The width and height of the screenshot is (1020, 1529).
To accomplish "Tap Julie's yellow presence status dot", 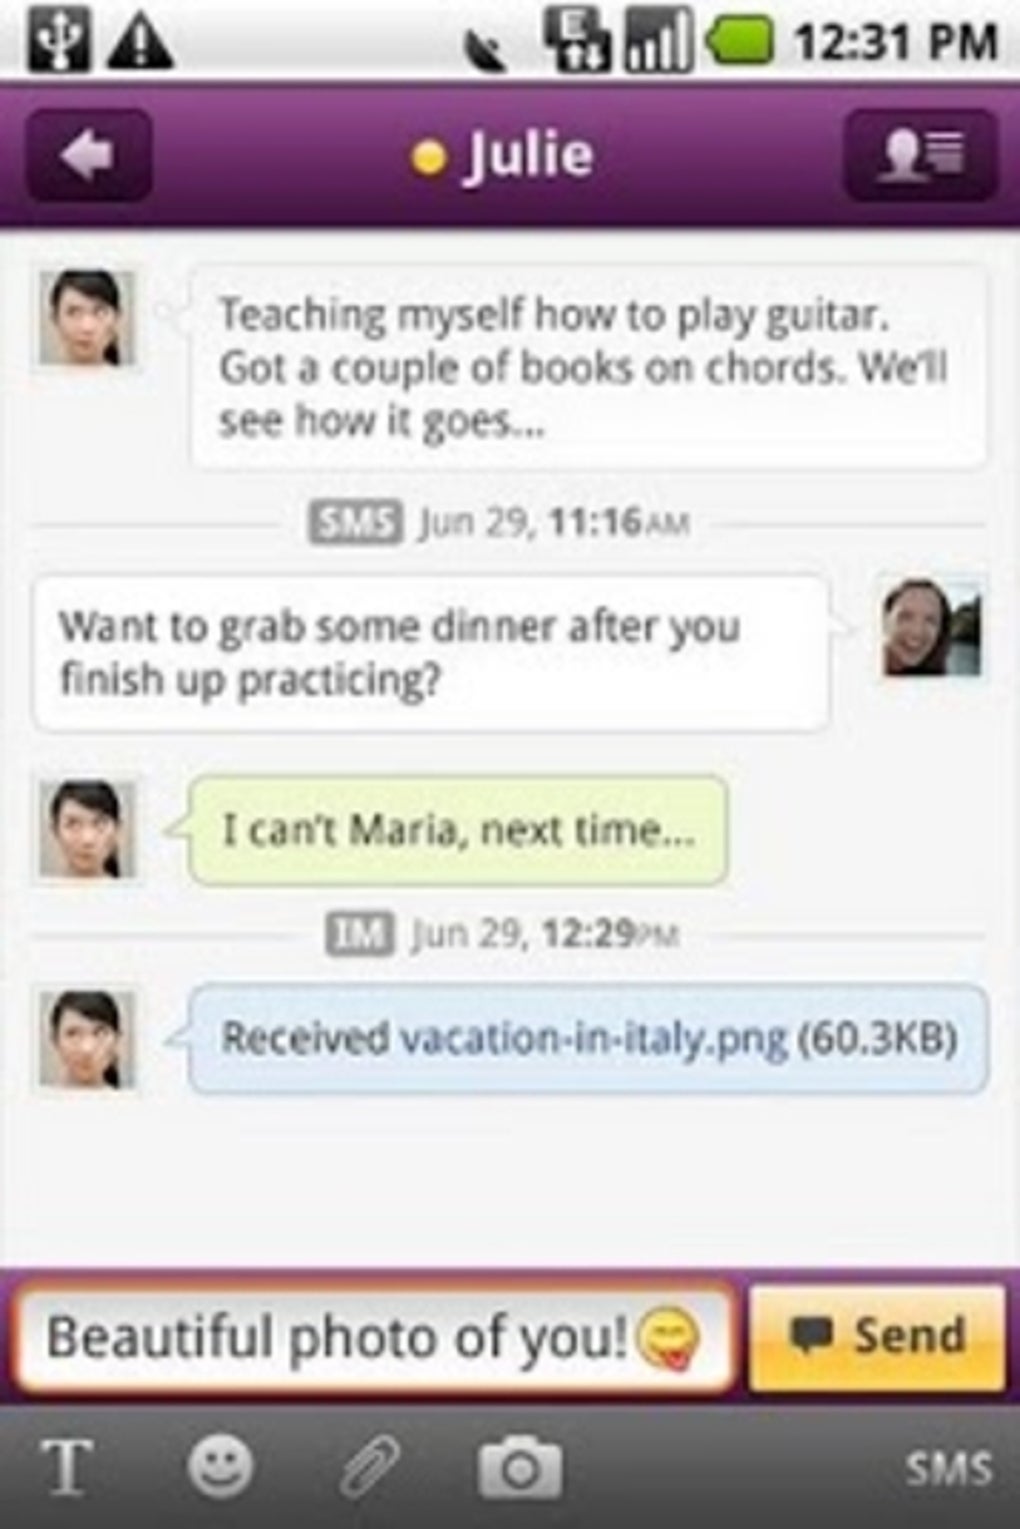I will (x=428, y=157).
